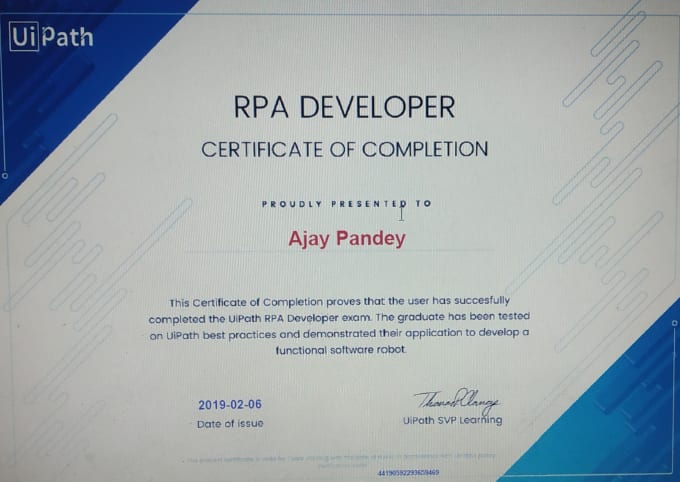This screenshot has height=482, width=680.
Task: Click the certificate ID number at bottom
Action: tap(409, 472)
